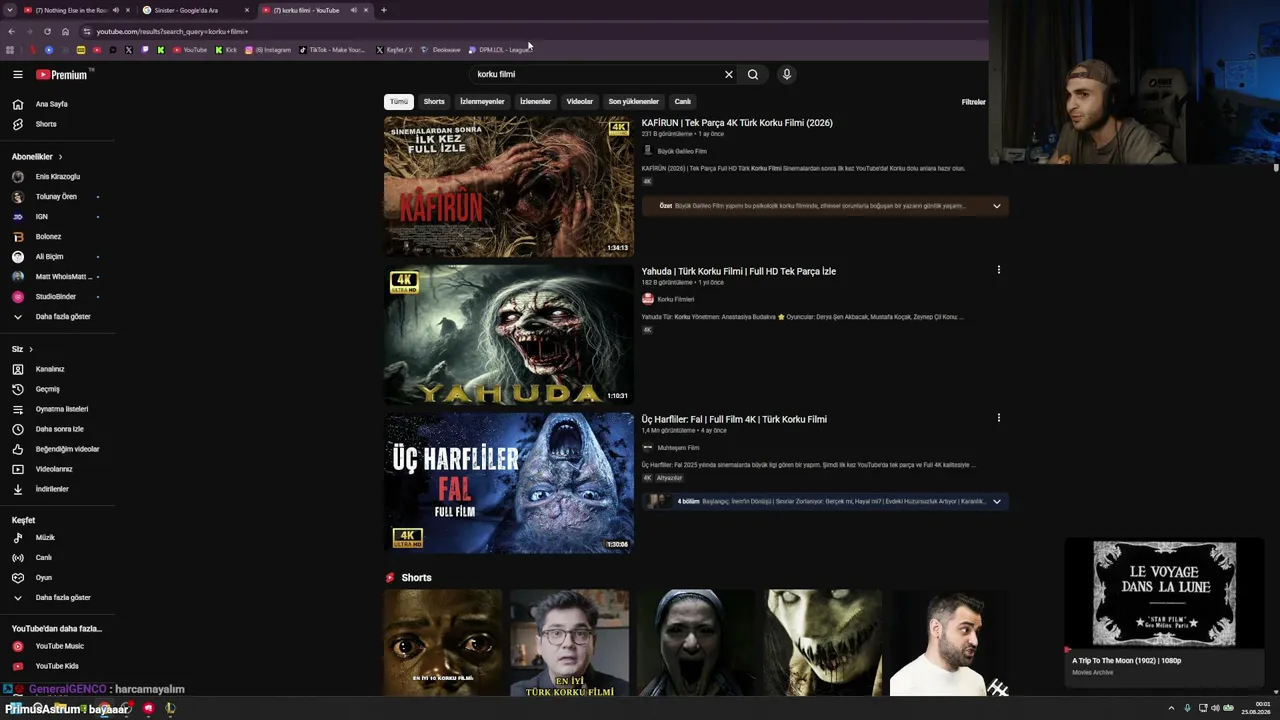
Task: Go to YouTube Premium home logo
Action: 62,74
